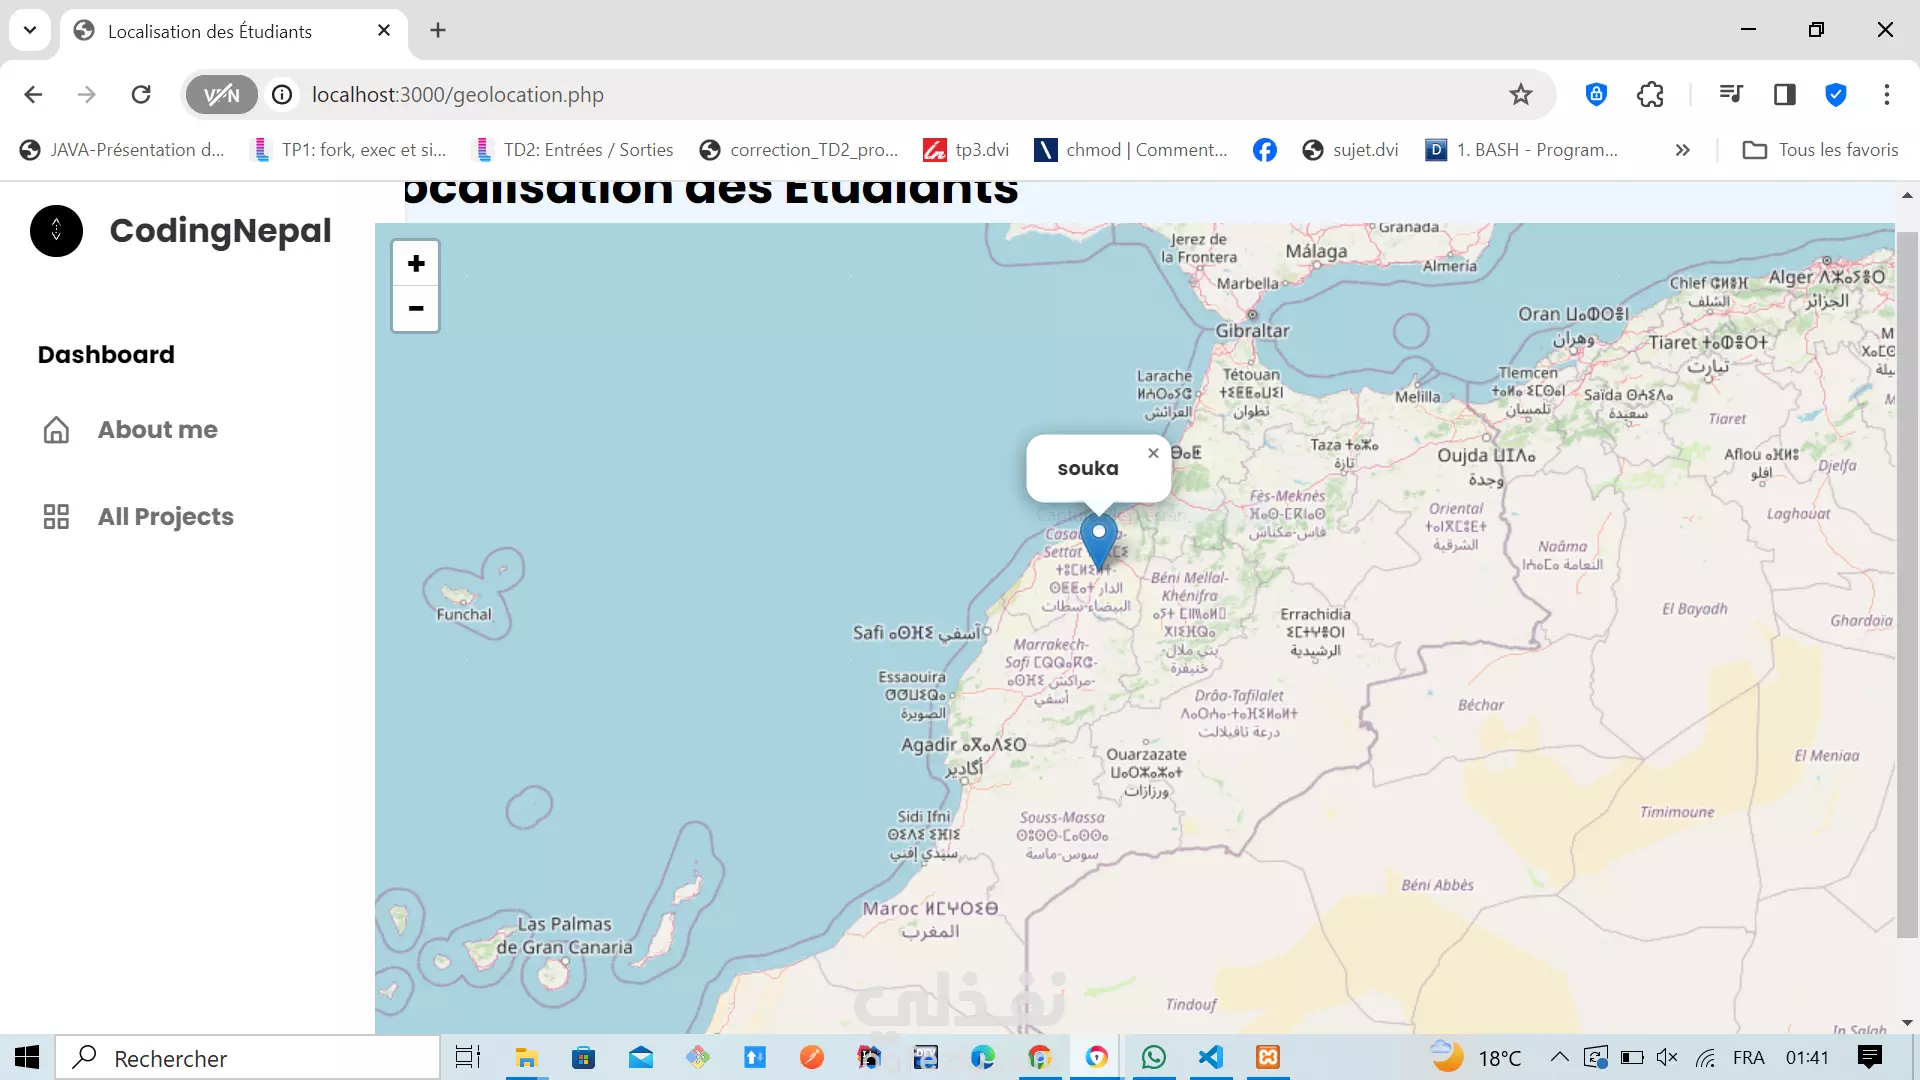Open XAMPP from taskbar

(x=1268, y=1058)
